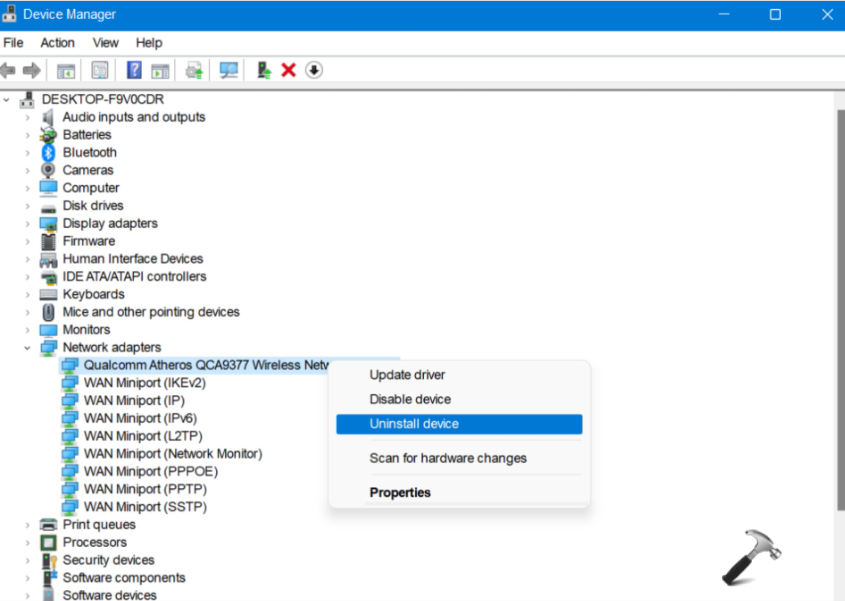
Task: Click the show/hide console tree toolbar icon
Action: [x=66, y=70]
